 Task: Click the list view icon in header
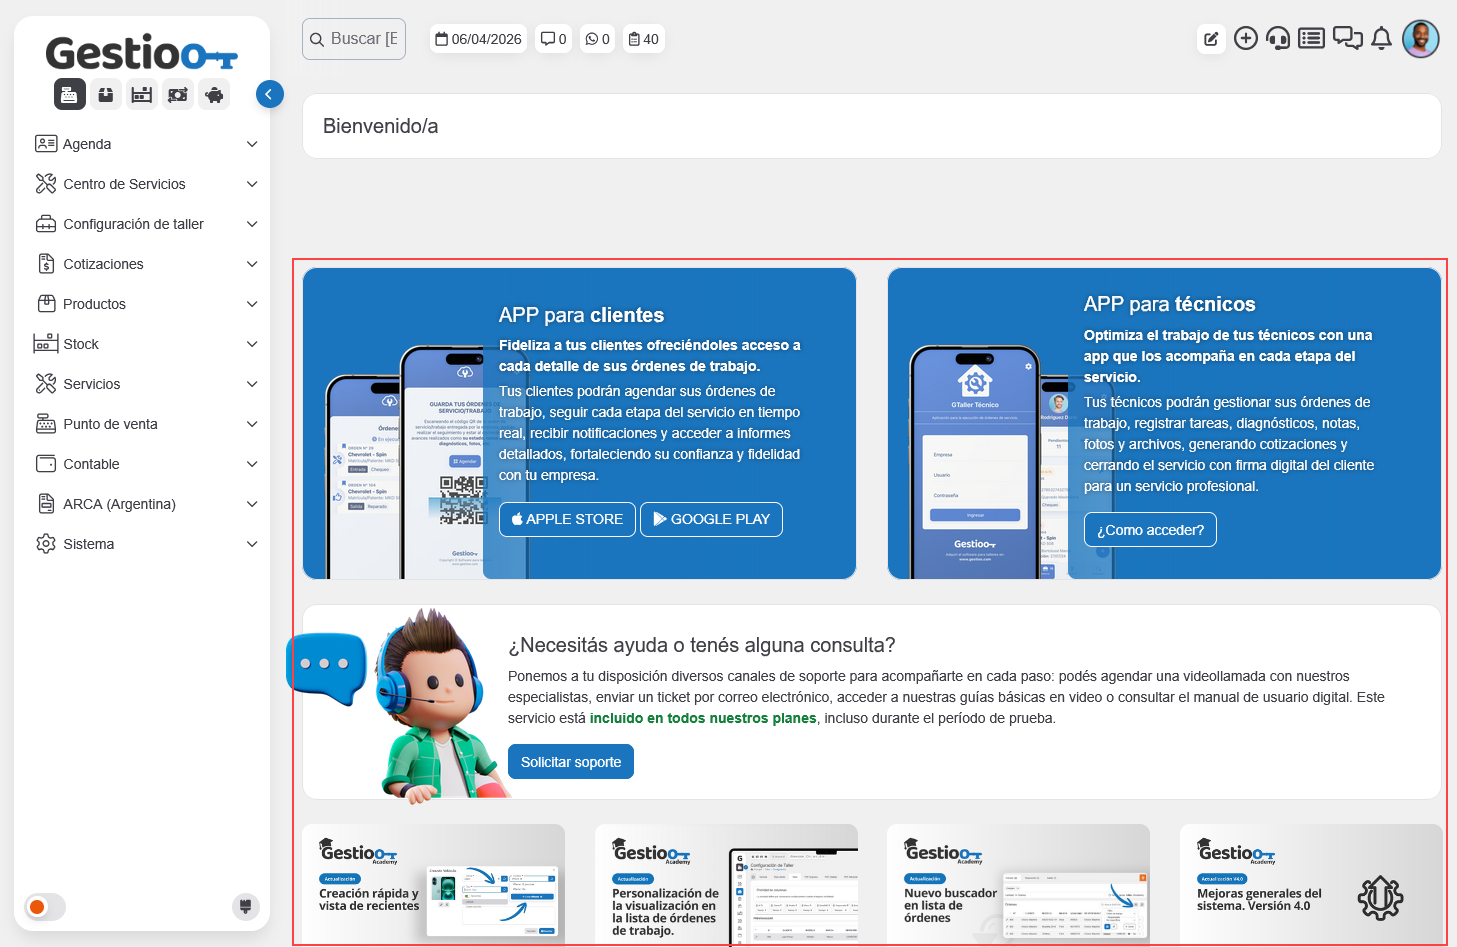(x=1311, y=39)
